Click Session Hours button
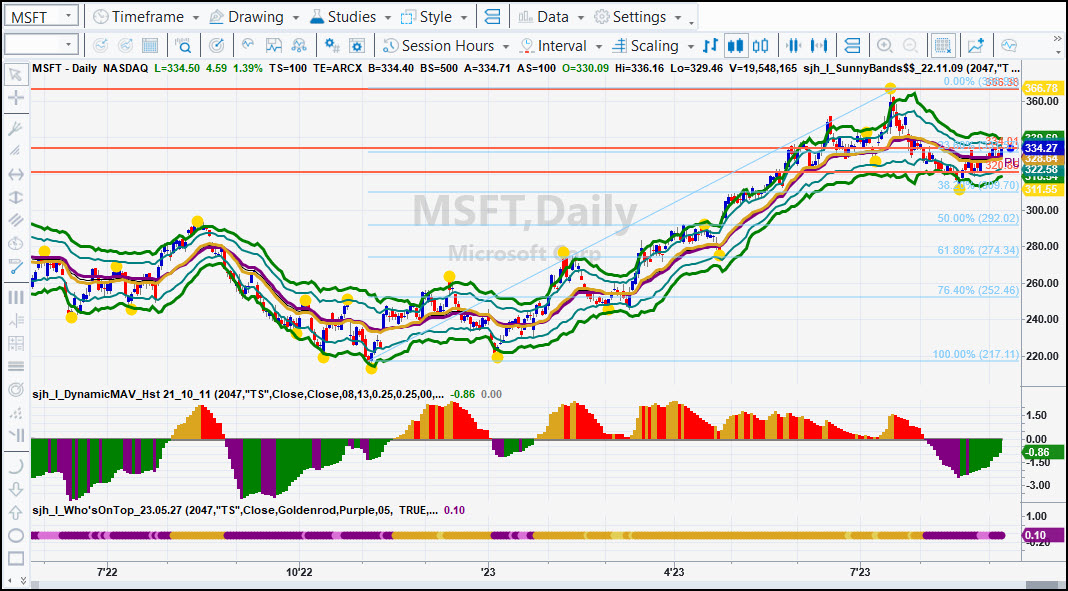This screenshot has width=1068, height=591. 439,46
